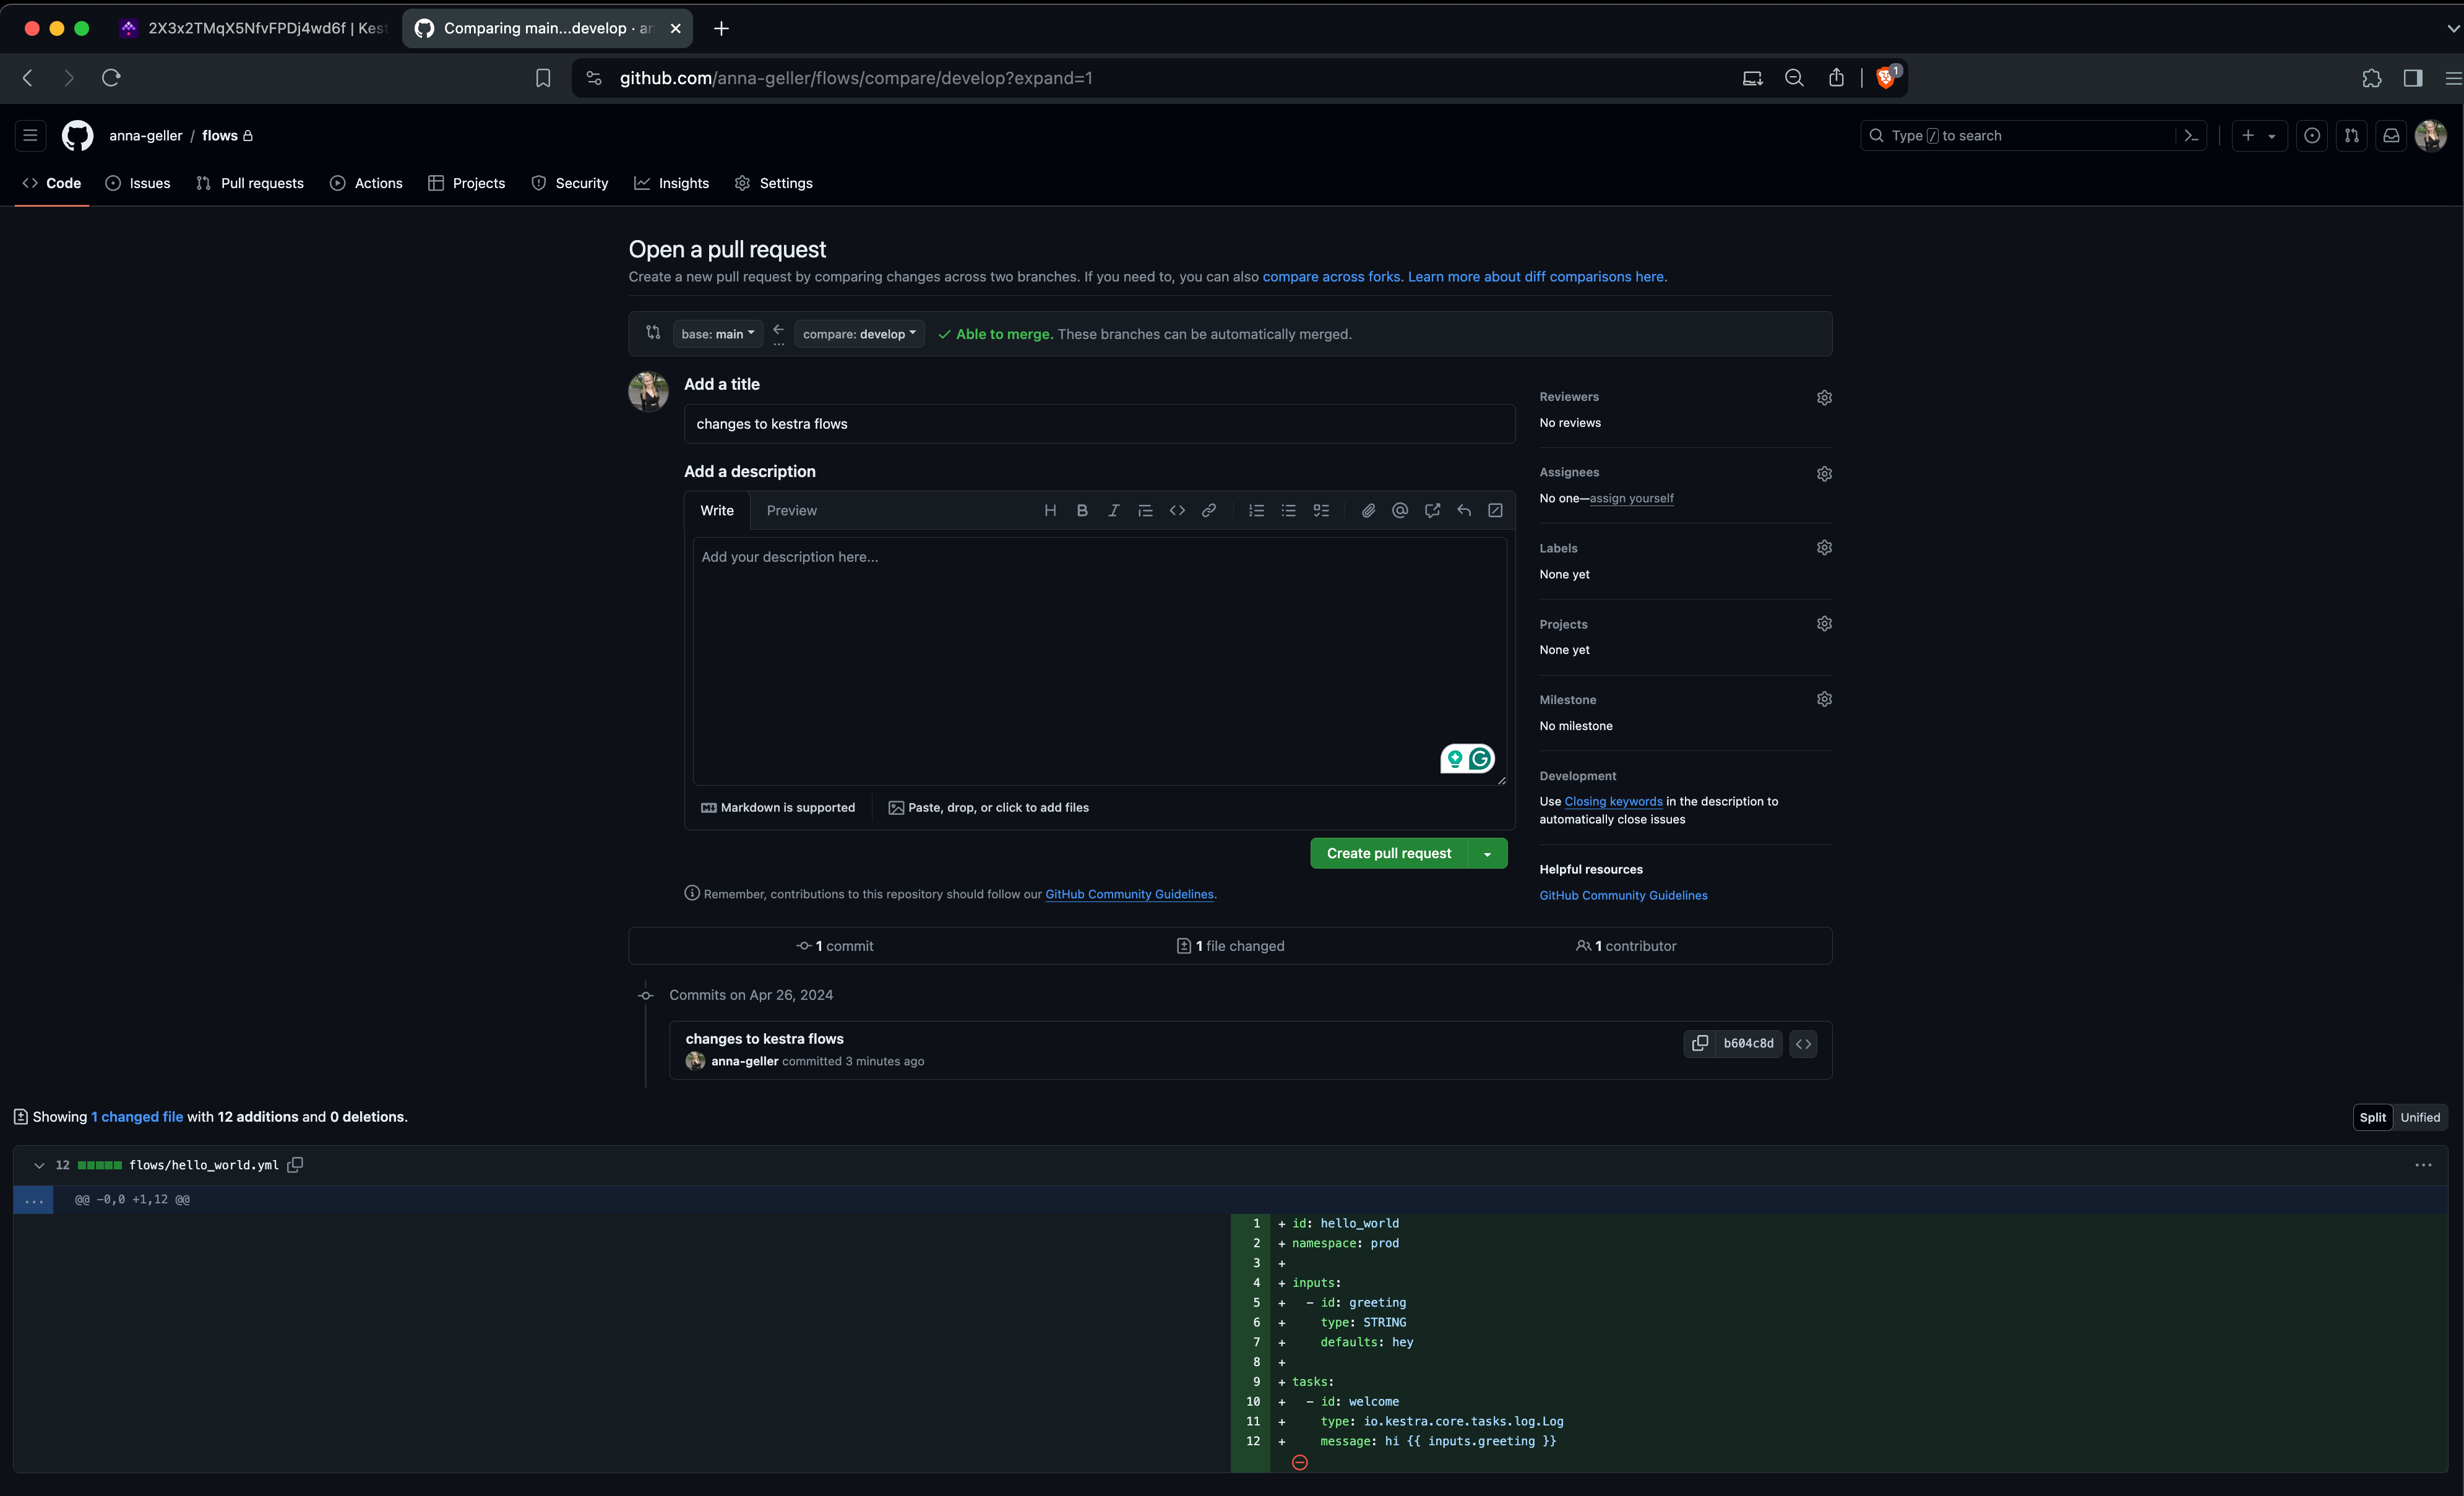Browse repository at this commit icon
Viewport: 2464px width, 1496px height.
tap(1803, 1043)
